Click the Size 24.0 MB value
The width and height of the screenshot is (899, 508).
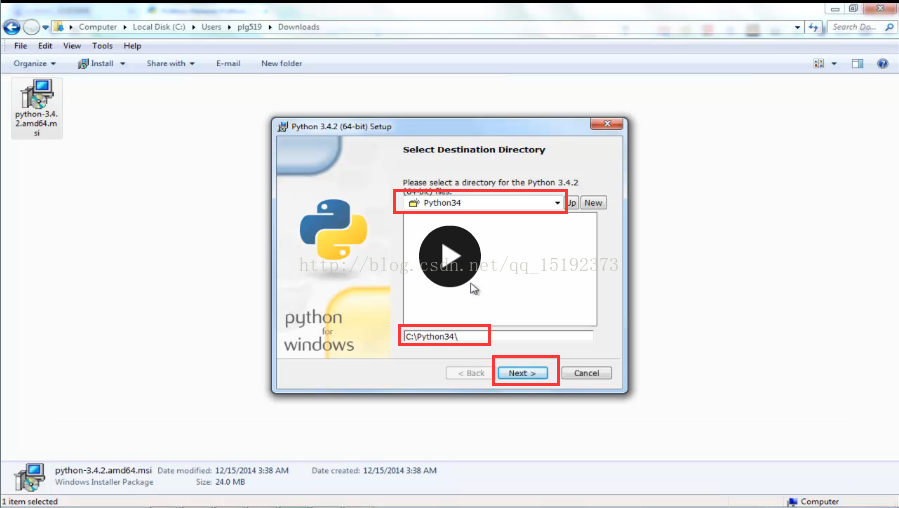(x=230, y=482)
